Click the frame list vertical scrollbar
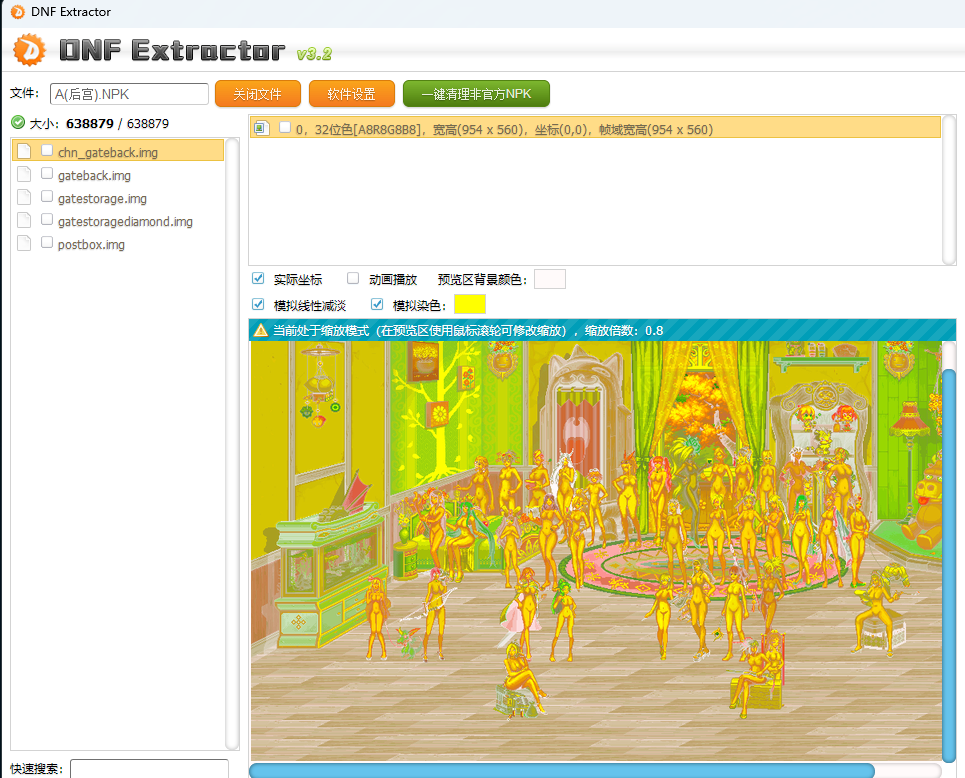This screenshot has width=965, height=778. coord(949,190)
